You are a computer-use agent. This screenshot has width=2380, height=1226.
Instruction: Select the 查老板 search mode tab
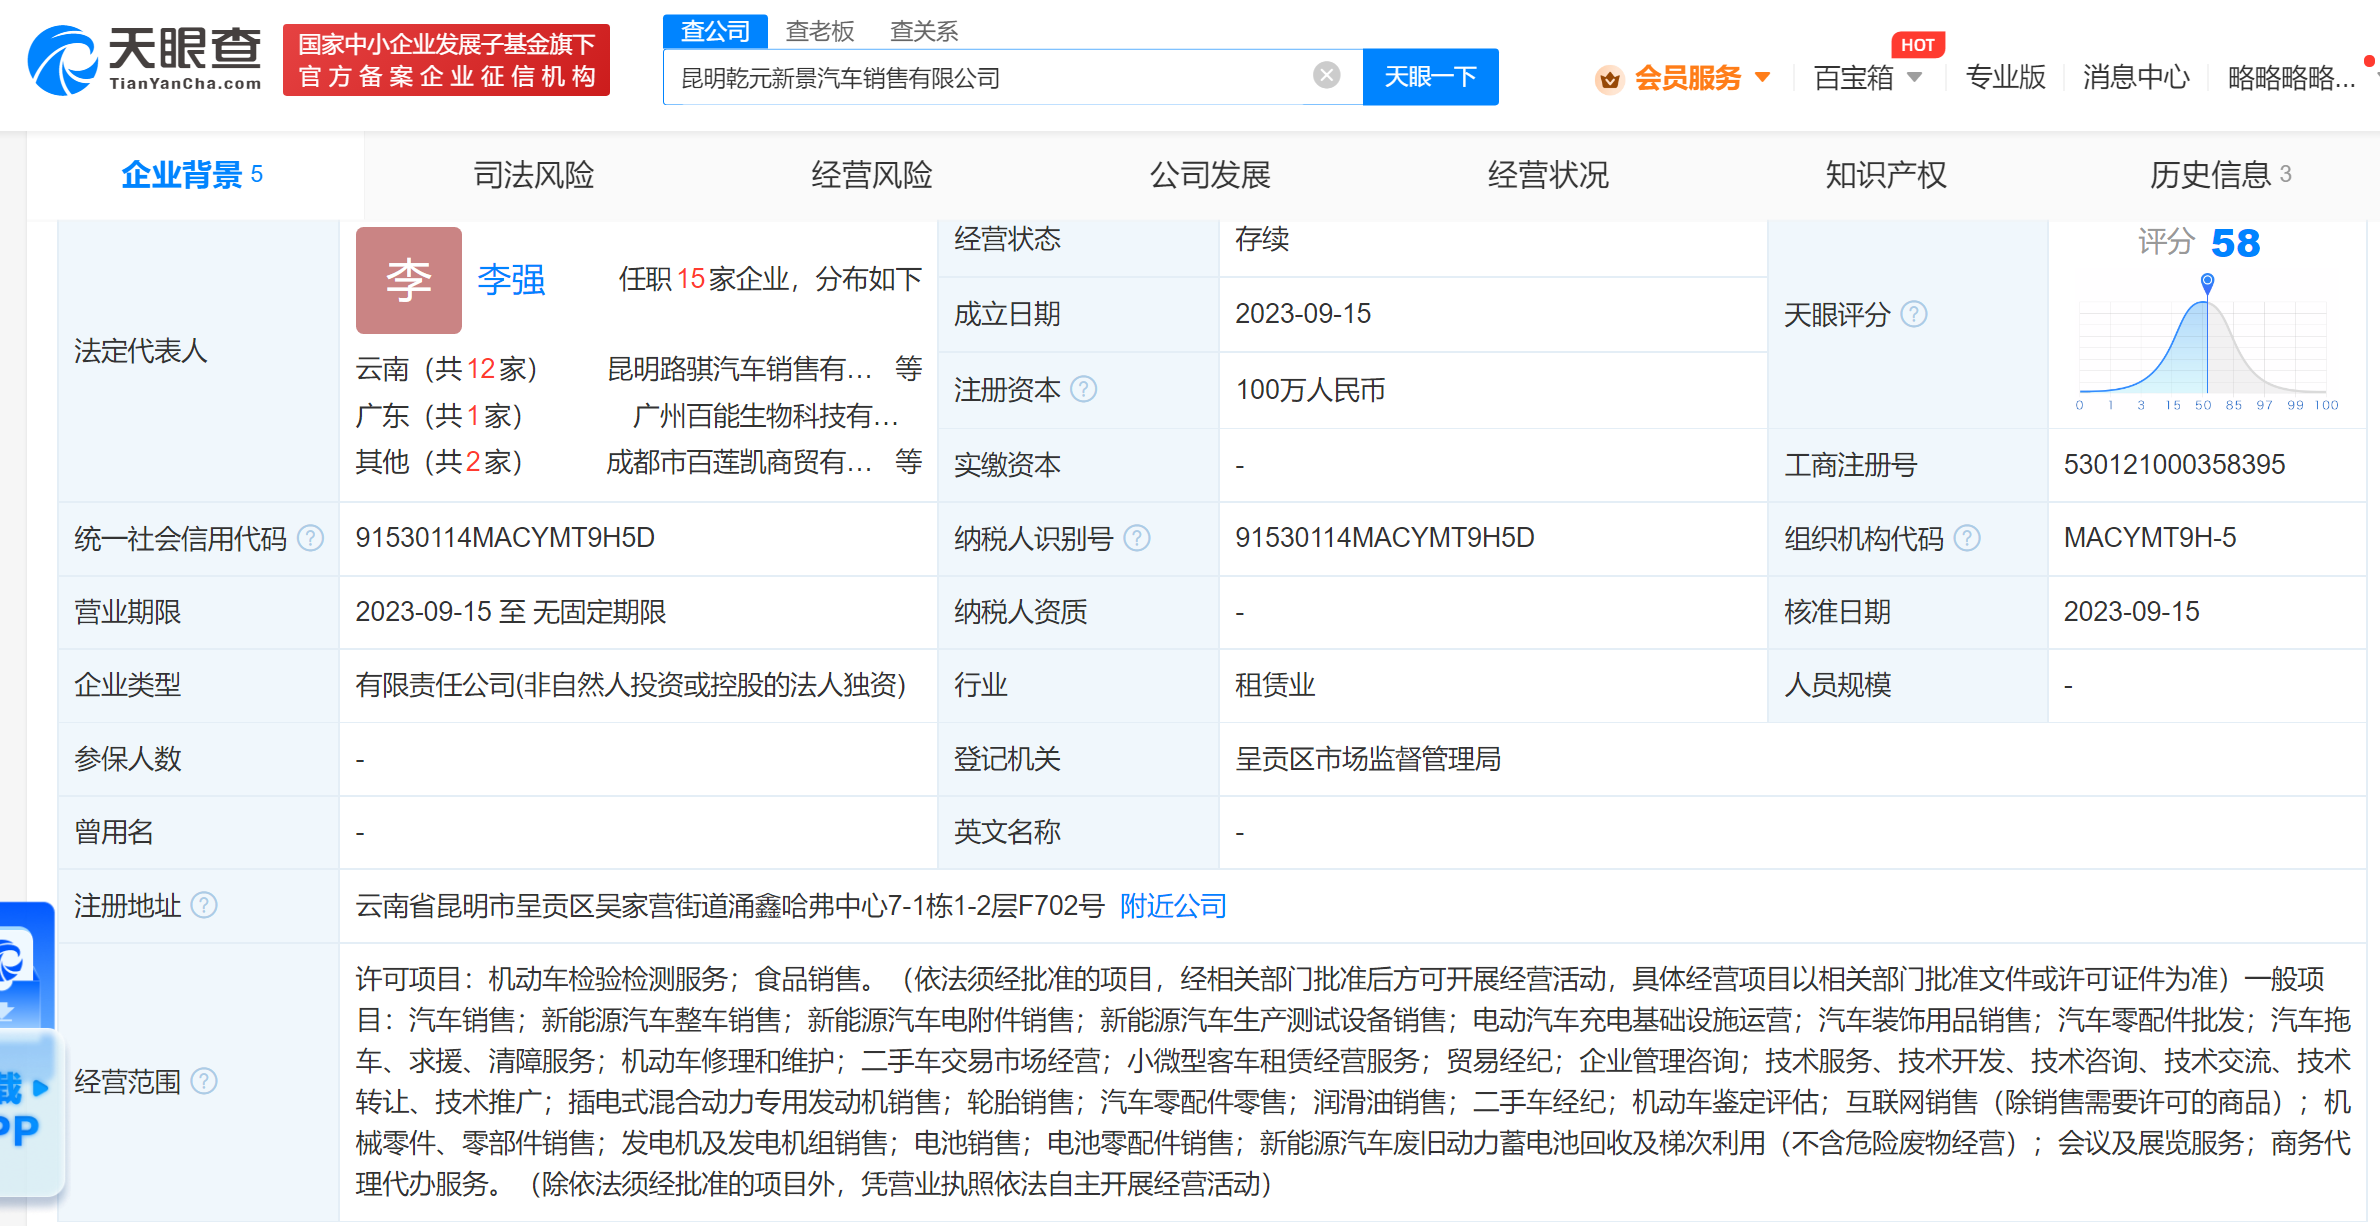(819, 31)
